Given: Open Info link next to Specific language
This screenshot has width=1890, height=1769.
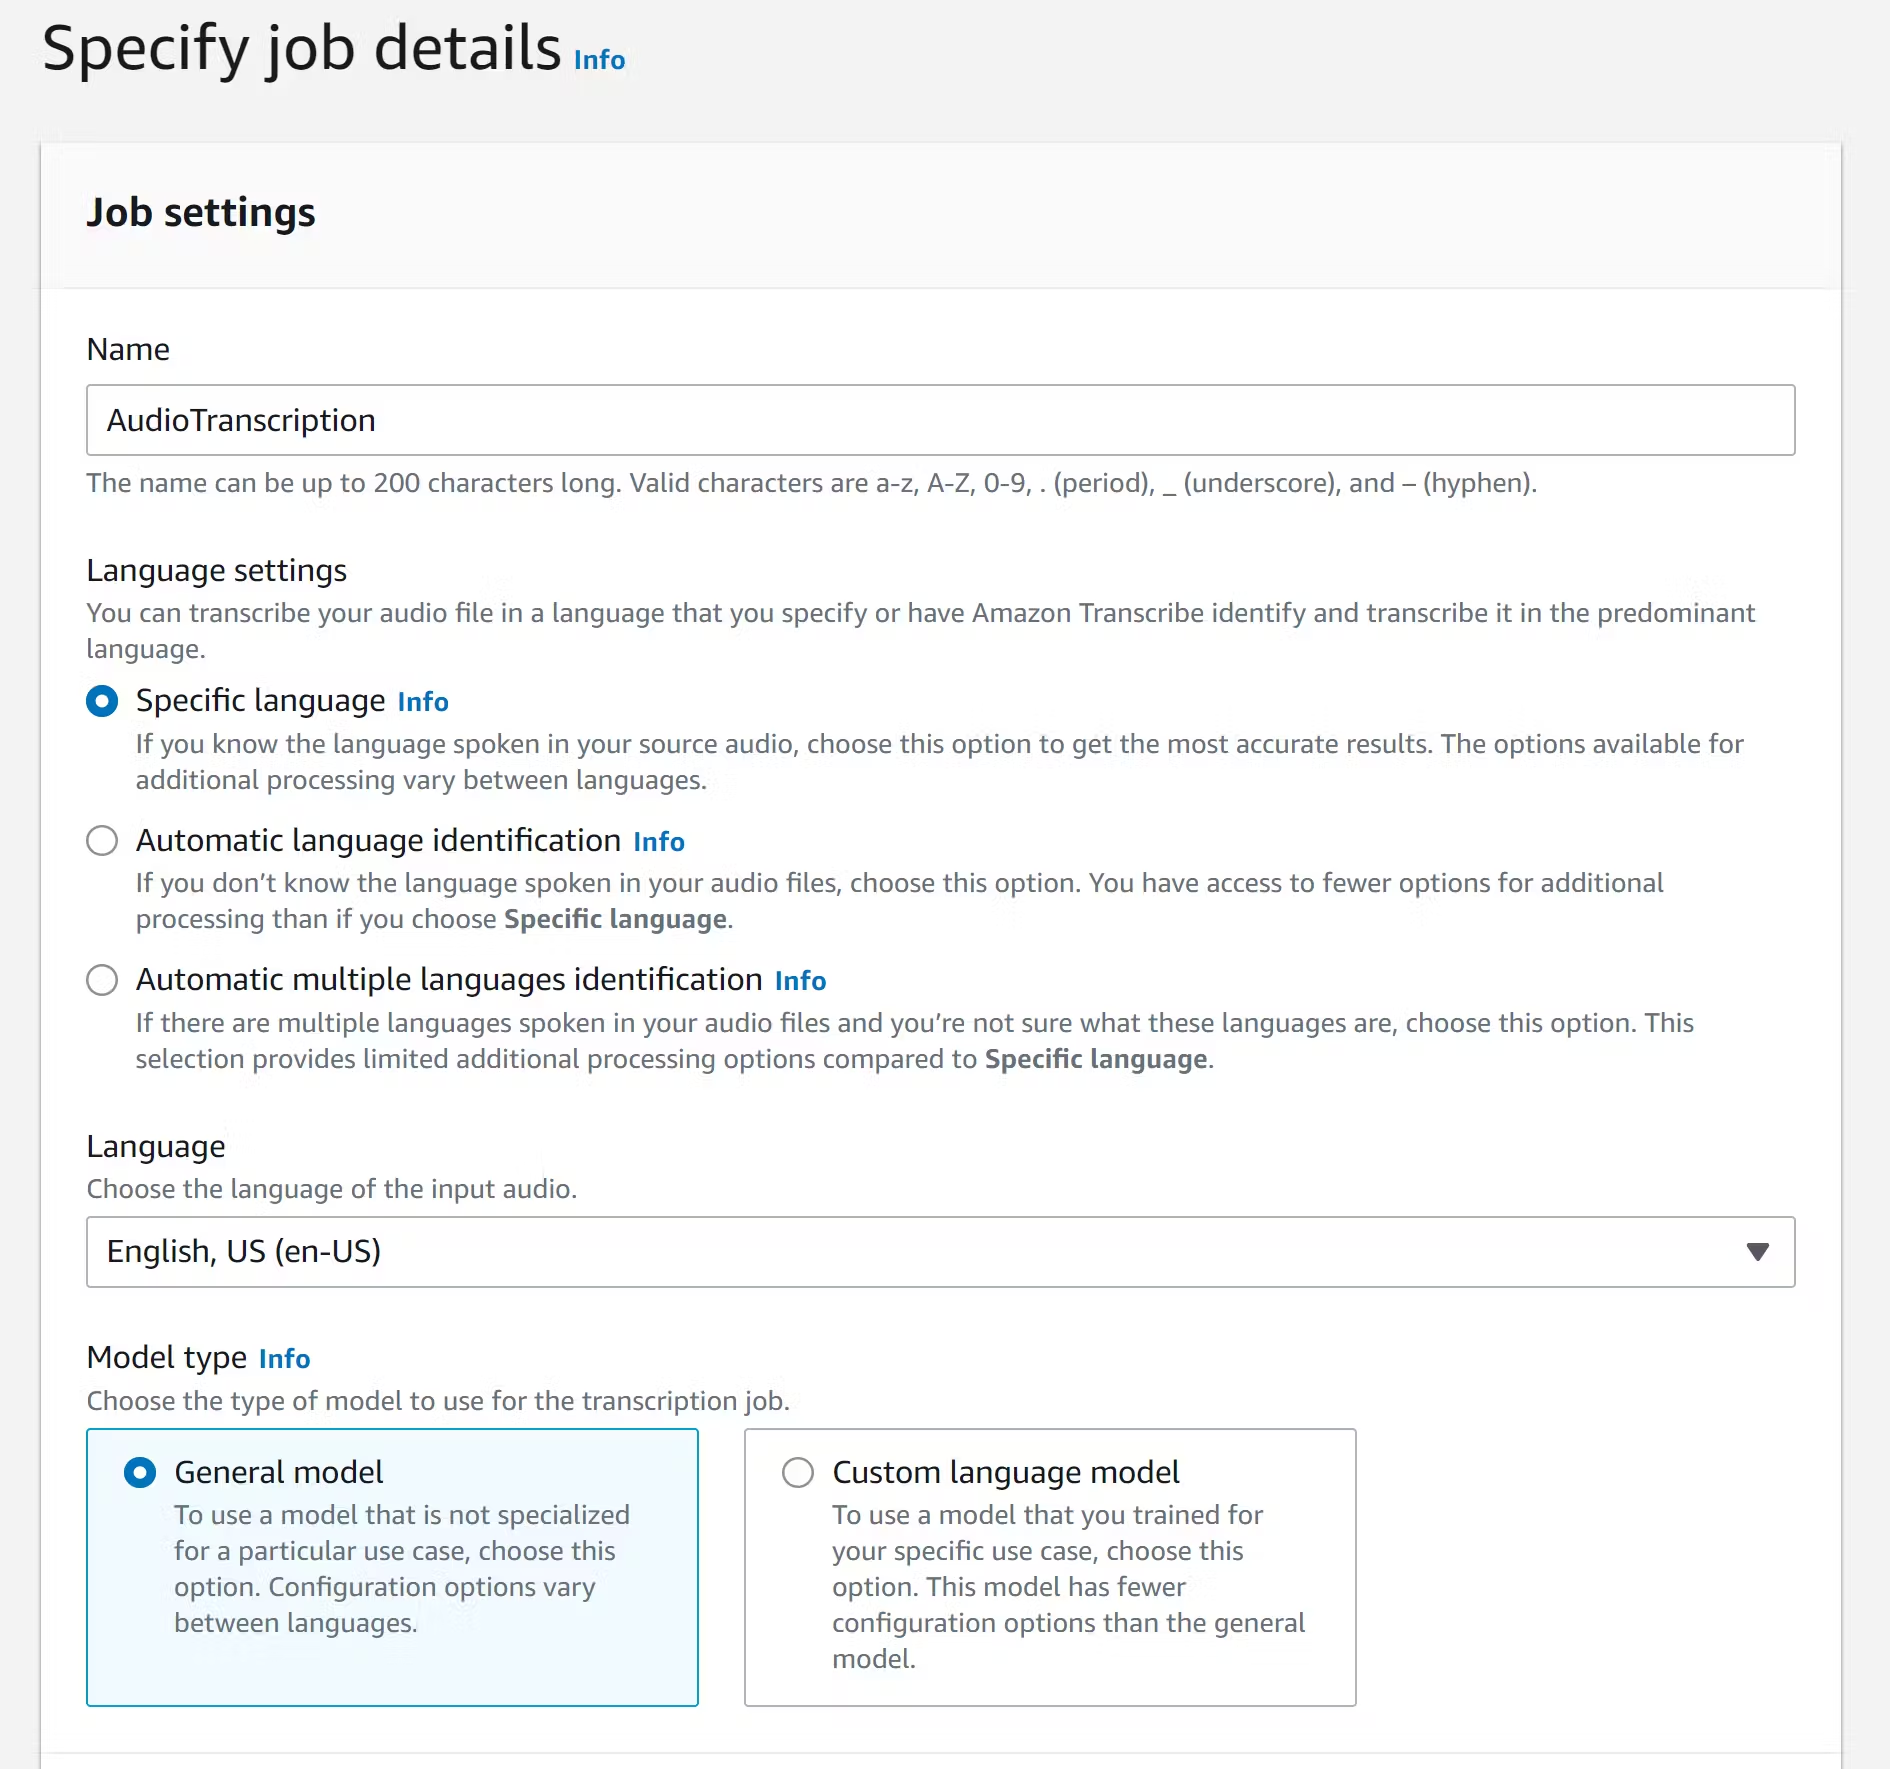Looking at the screenshot, I should coord(422,702).
